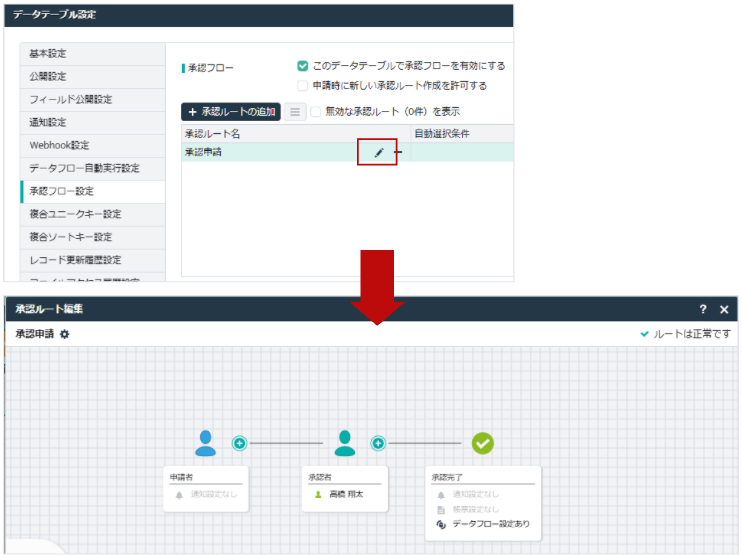
Task: Click the 承認ルートの追加 button
Action: click(230, 112)
